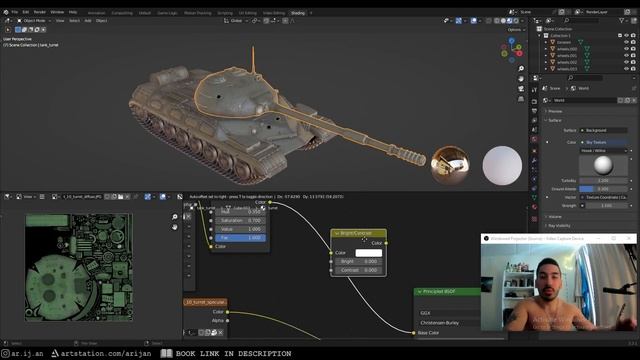Click the Texture Coordinate vector button
This screenshot has width=640, height=360.
pos(603,197)
